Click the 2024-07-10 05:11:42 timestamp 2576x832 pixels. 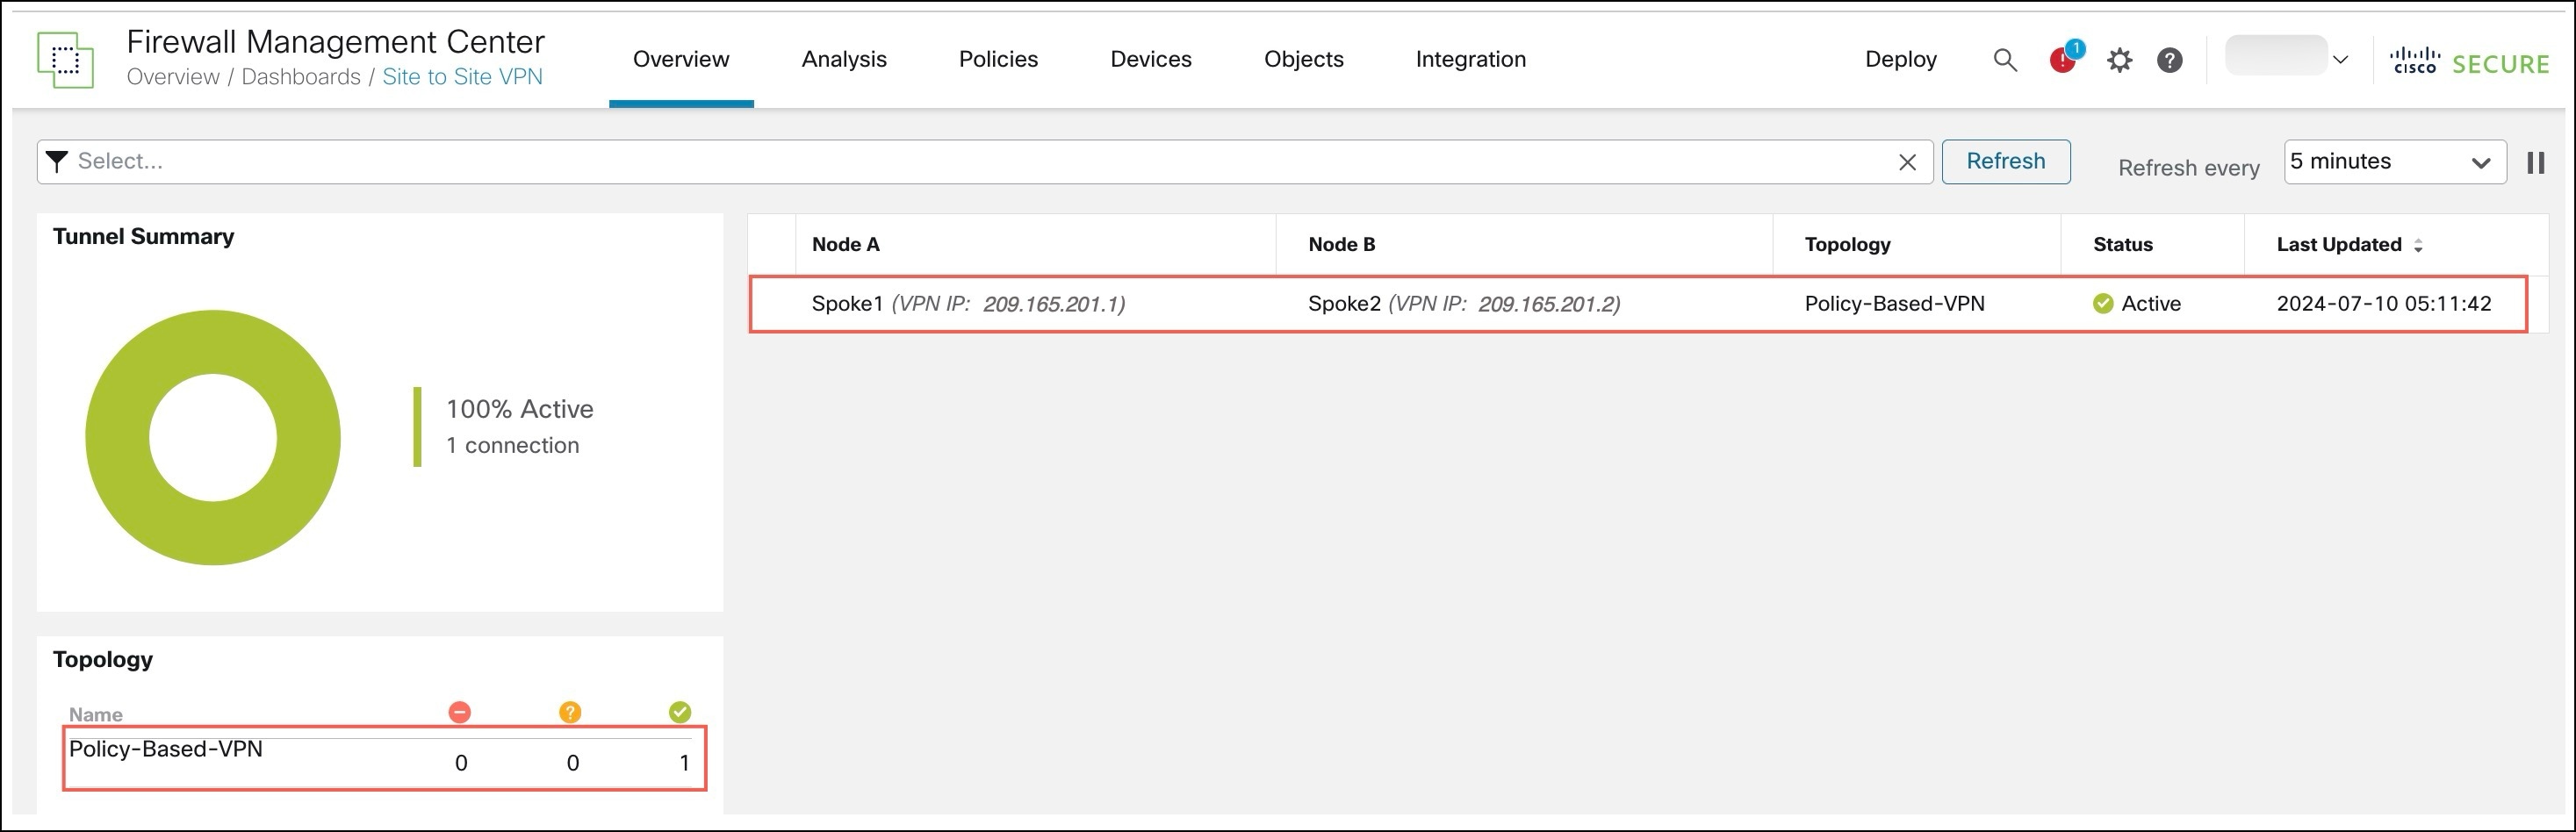click(2384, 303)
